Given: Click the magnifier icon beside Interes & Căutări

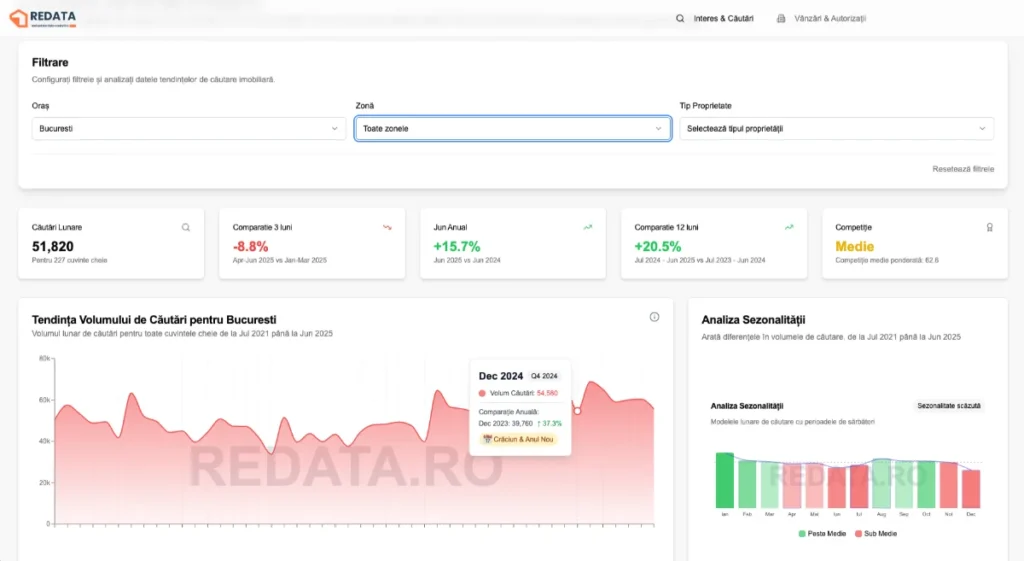Looking at the screenshot, I should pyautogui.click(x=681, y=19).
